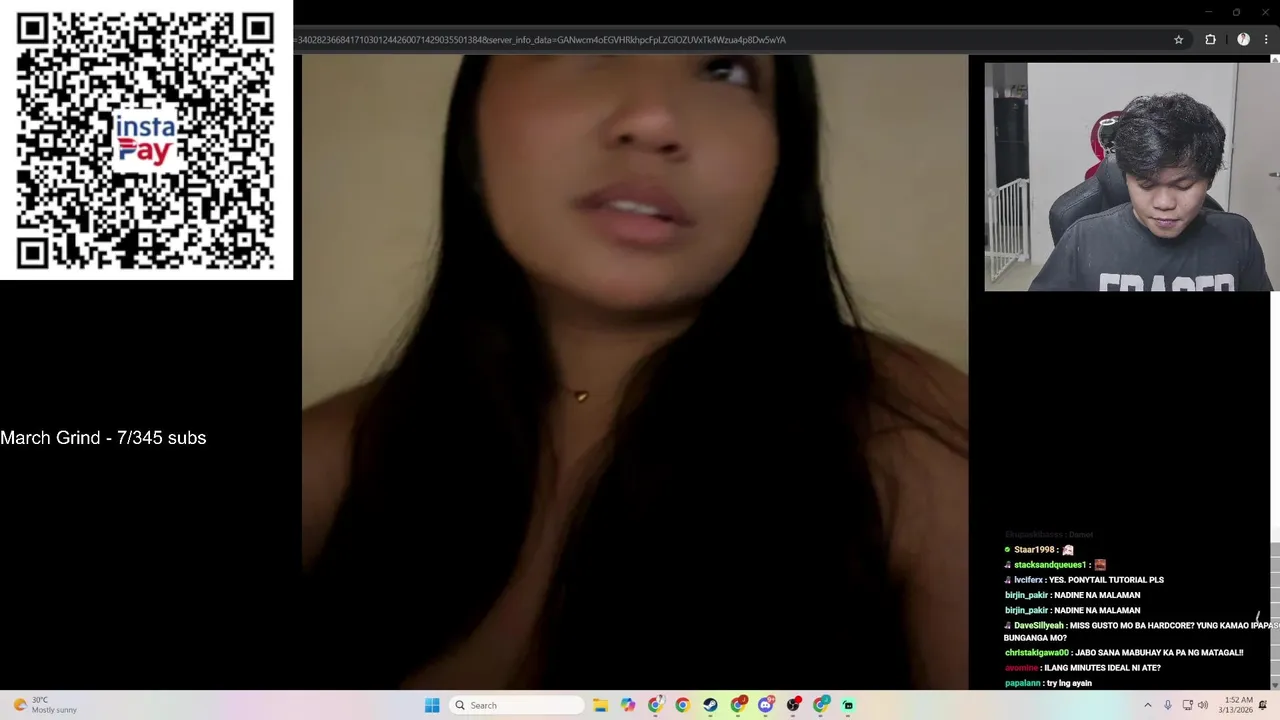1280x720 pixels.
Task: Click the InstaPay QR code image
Action: point(146,140)
